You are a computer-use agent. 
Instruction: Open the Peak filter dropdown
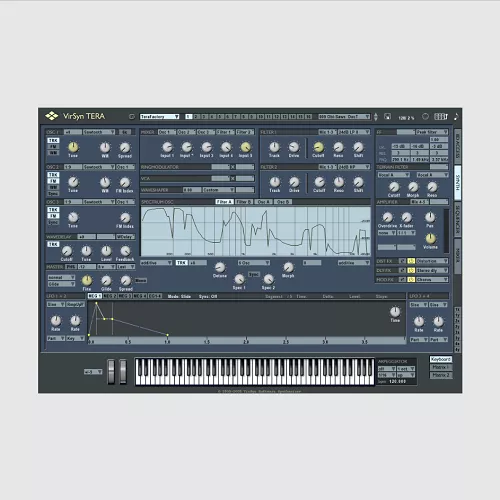[432, 132]
